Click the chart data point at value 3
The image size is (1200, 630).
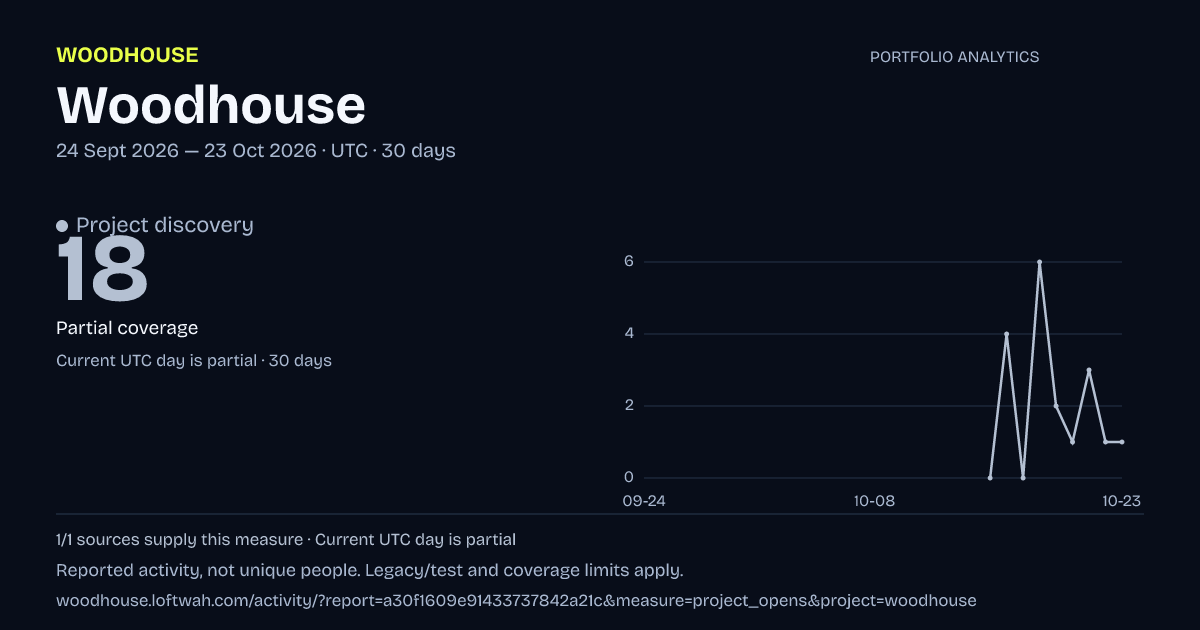coord(1089,370)
